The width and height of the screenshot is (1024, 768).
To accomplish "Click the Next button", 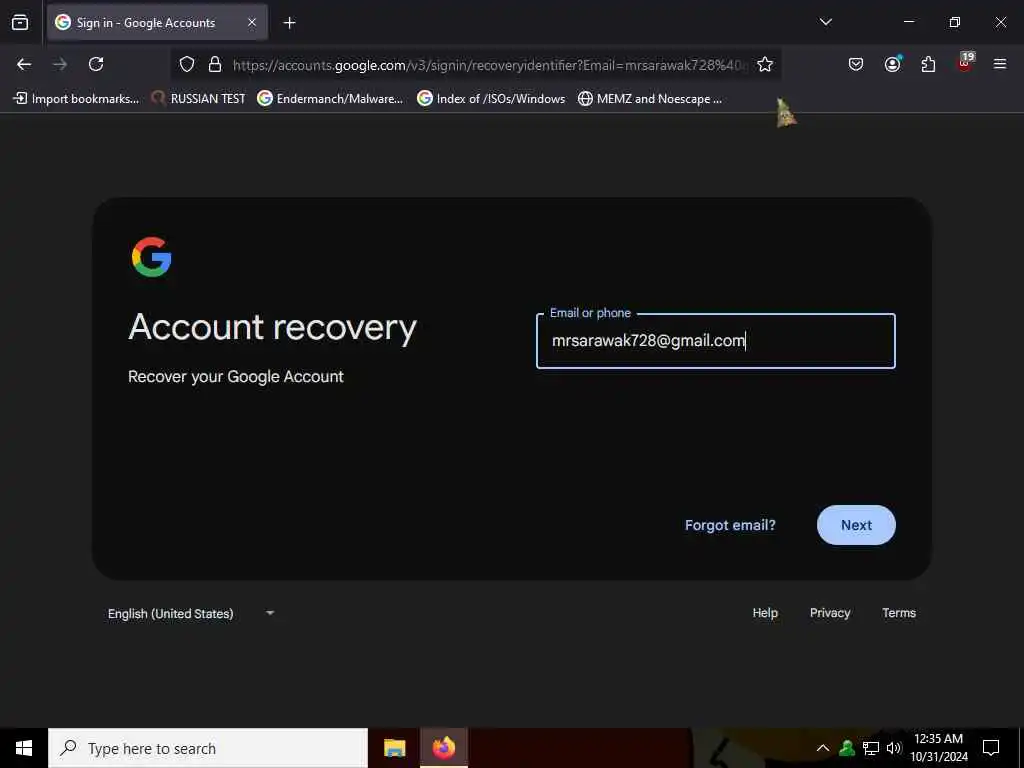I will tap(856, 525).
